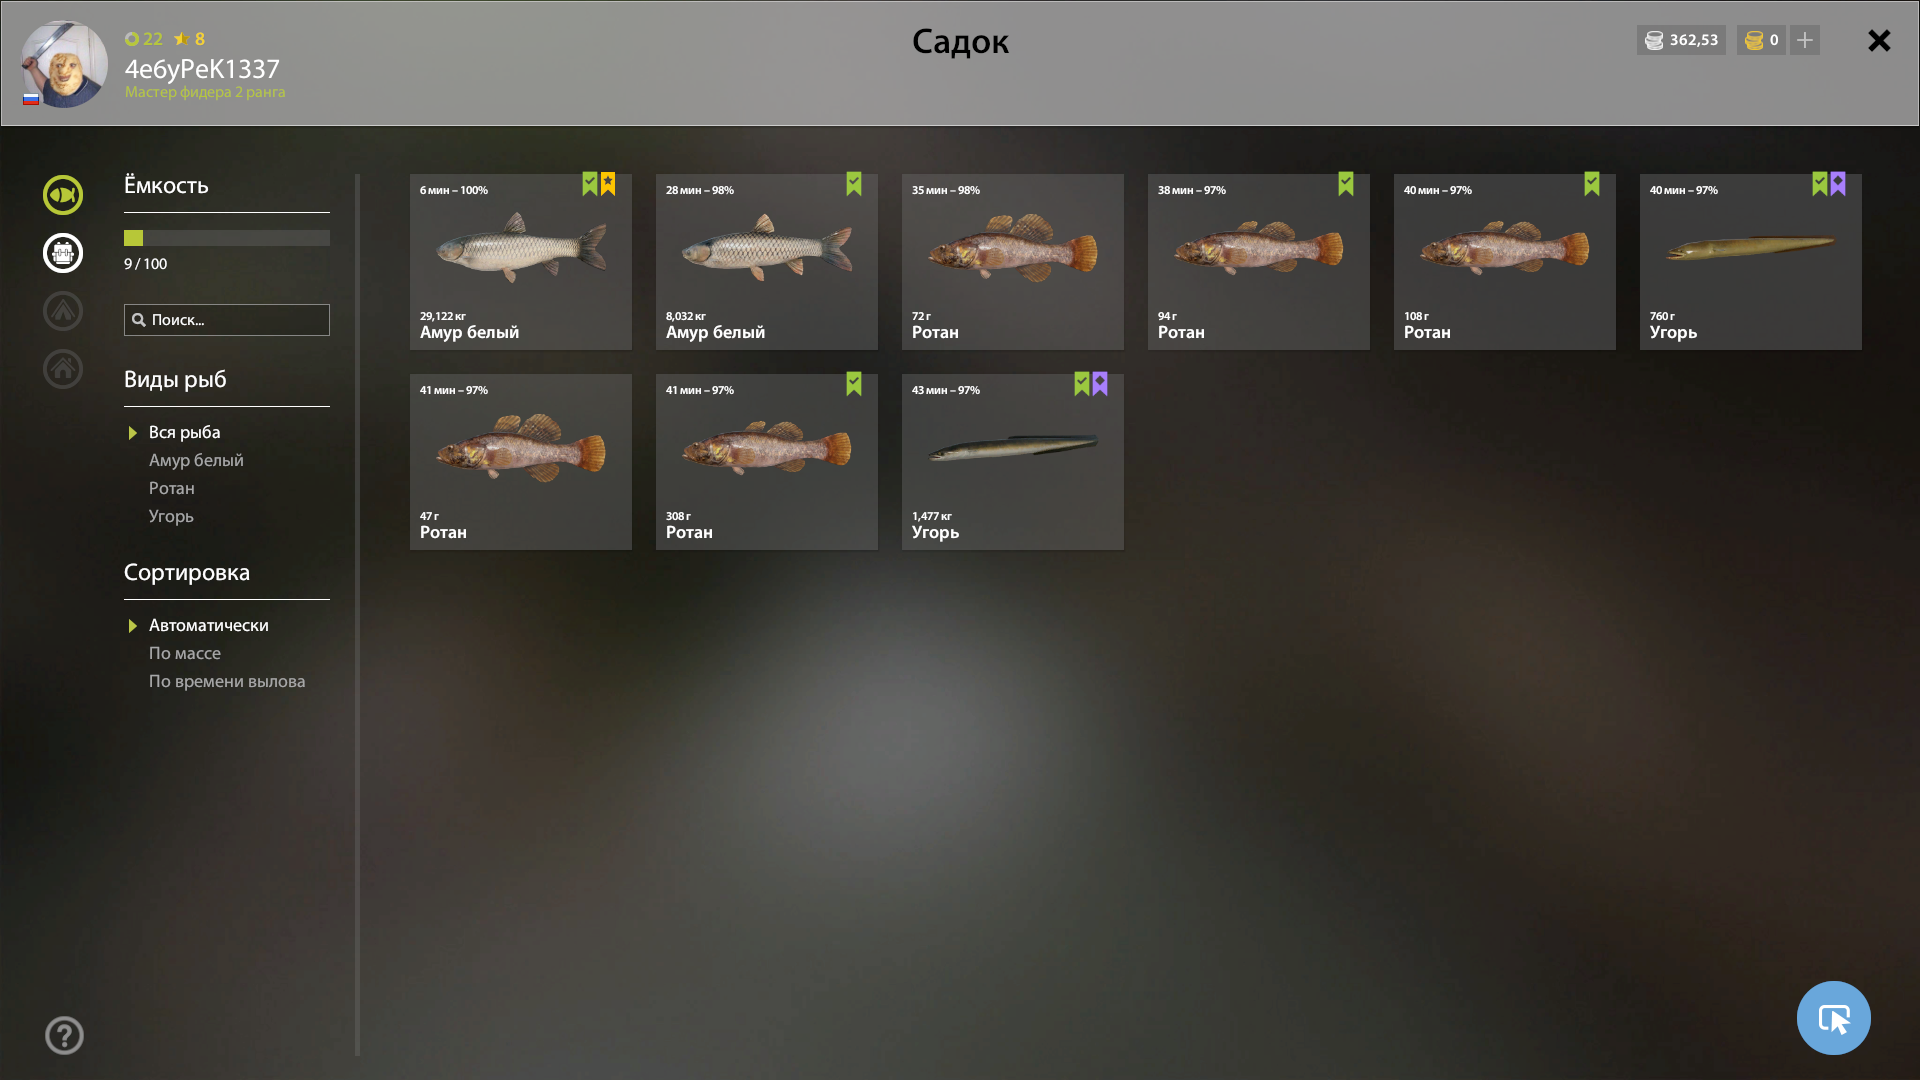Click the blue cursor selection mode button
The width and height of the screenshot is (1920, 1080).
click(x=1833, y=1018)
